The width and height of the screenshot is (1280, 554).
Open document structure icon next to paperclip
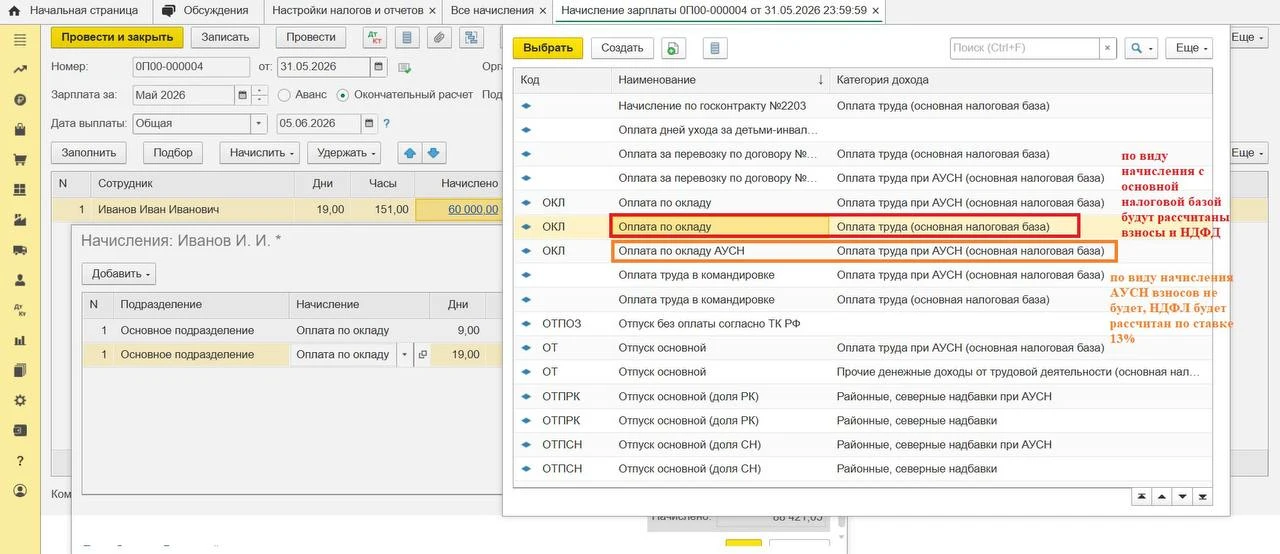pos(471,38)
